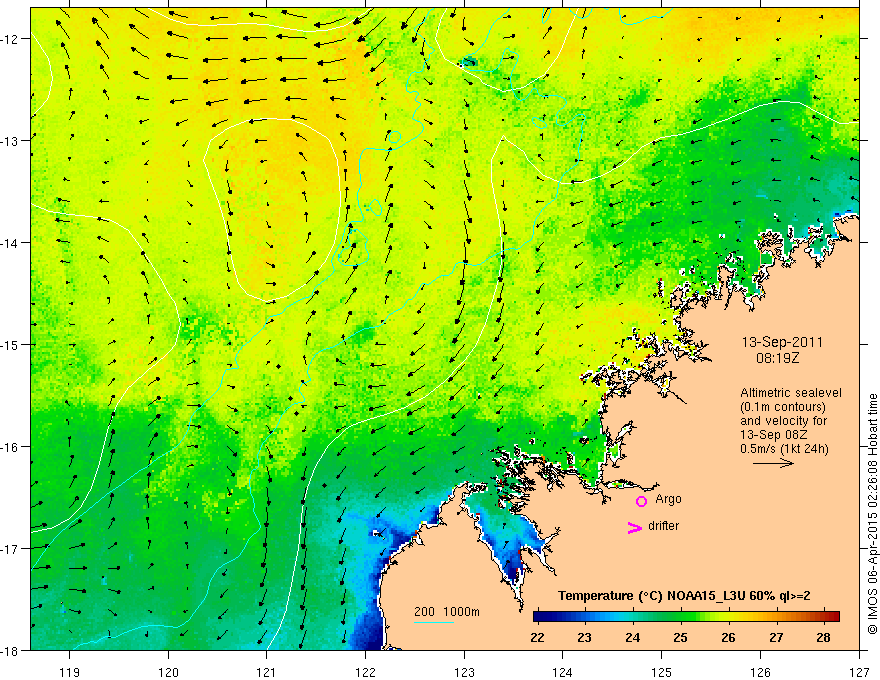The image size is (880, 680).
Task: Click the longitude axis label '120'
Action: click(168, 672)
